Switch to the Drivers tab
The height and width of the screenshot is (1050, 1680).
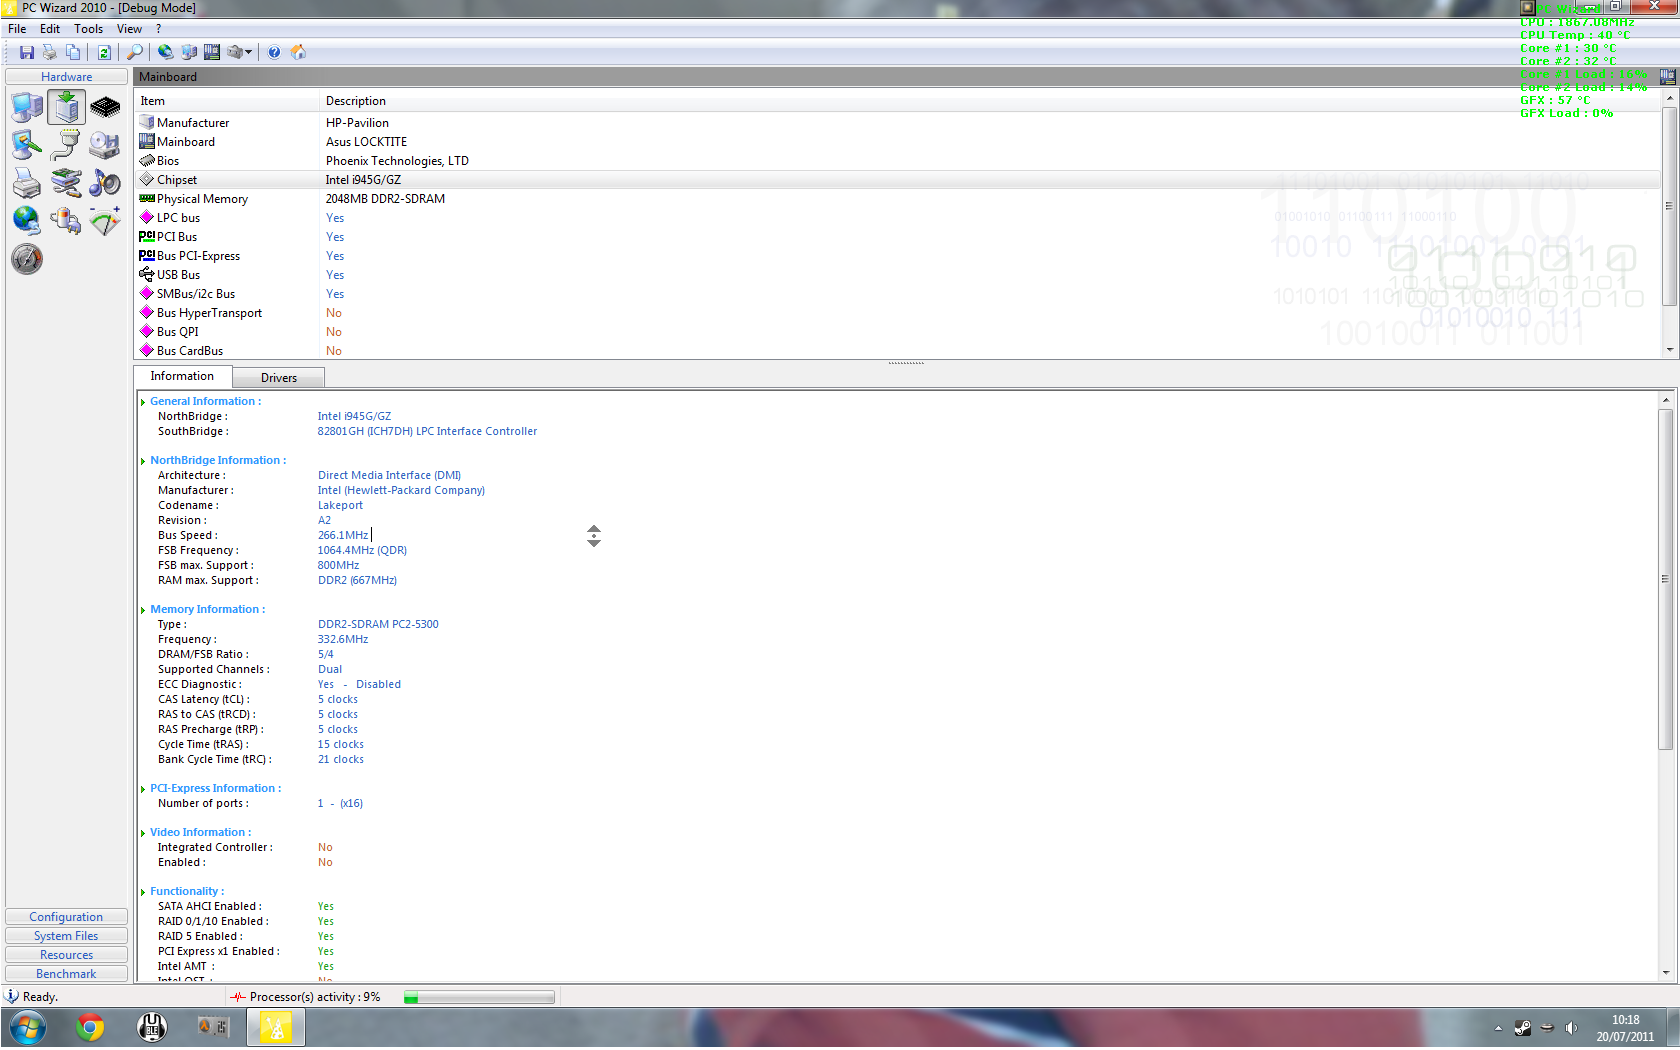point(279,378)
